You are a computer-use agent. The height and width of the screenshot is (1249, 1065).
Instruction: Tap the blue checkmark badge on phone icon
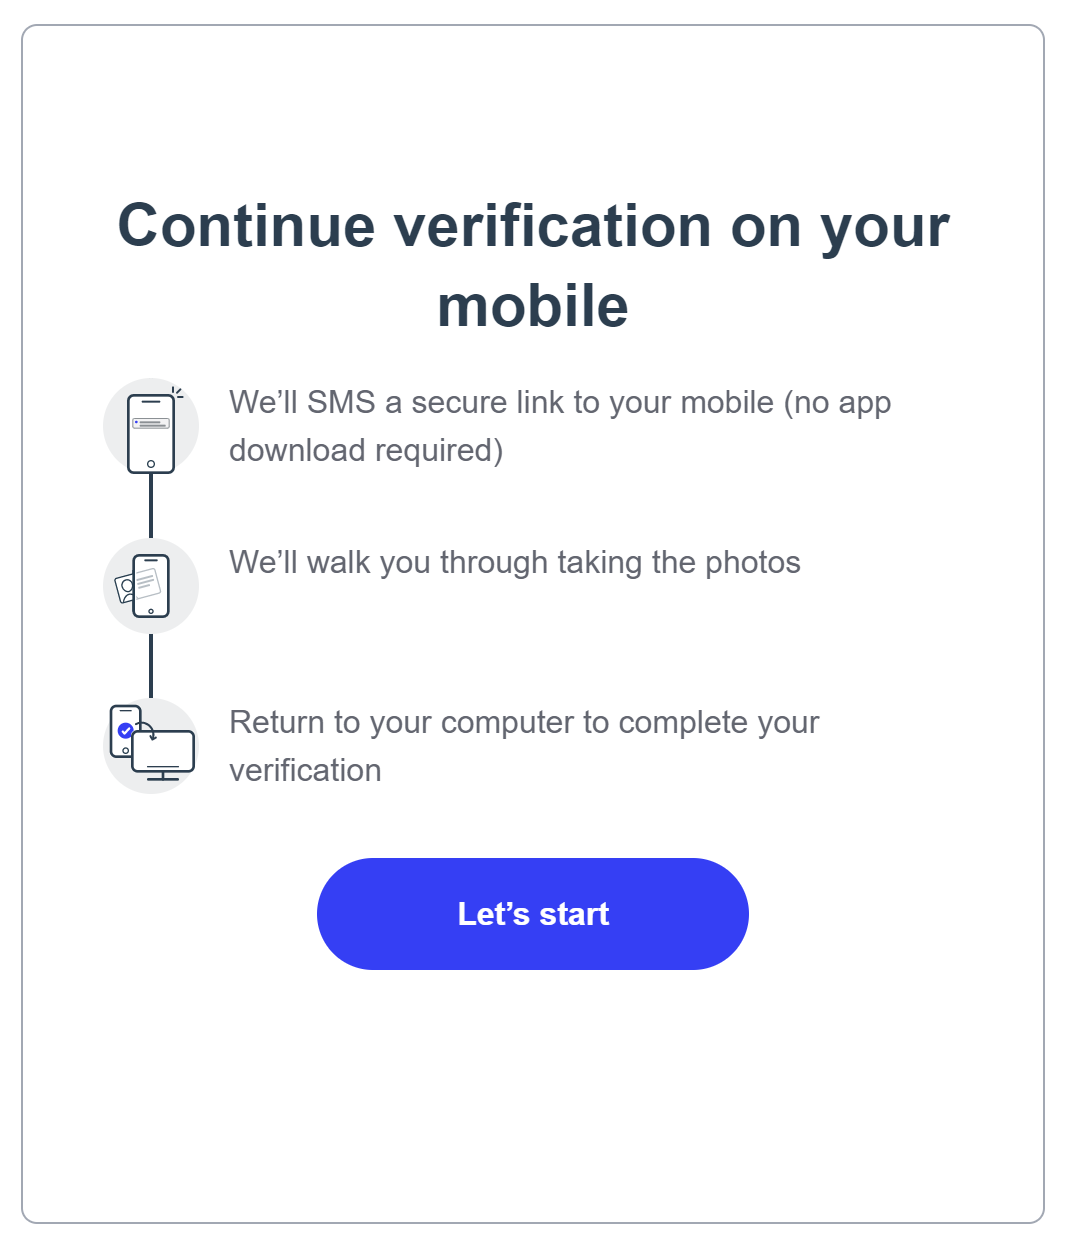pos(125,730)
